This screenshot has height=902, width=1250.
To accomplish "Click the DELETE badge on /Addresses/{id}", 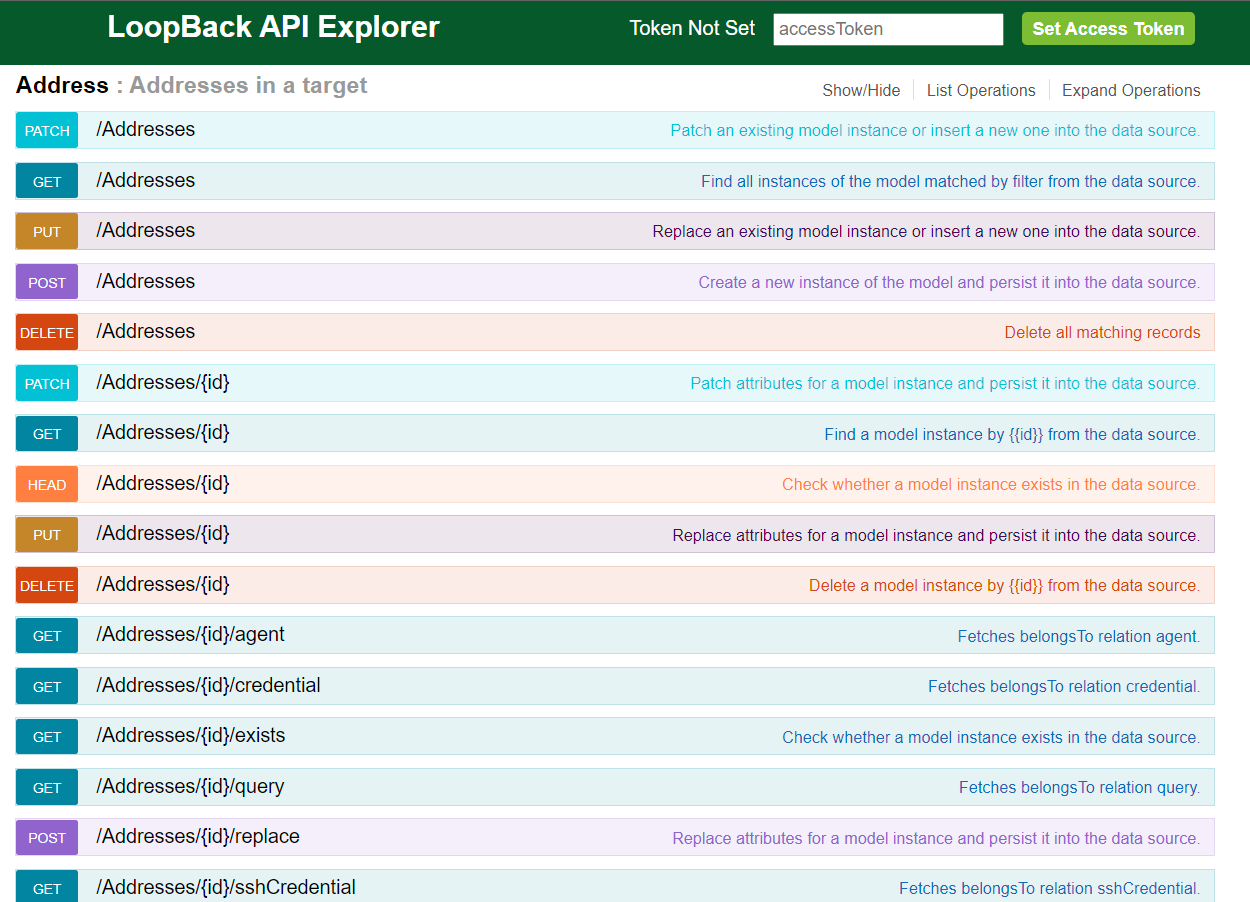I will click(x=46, y=585).
